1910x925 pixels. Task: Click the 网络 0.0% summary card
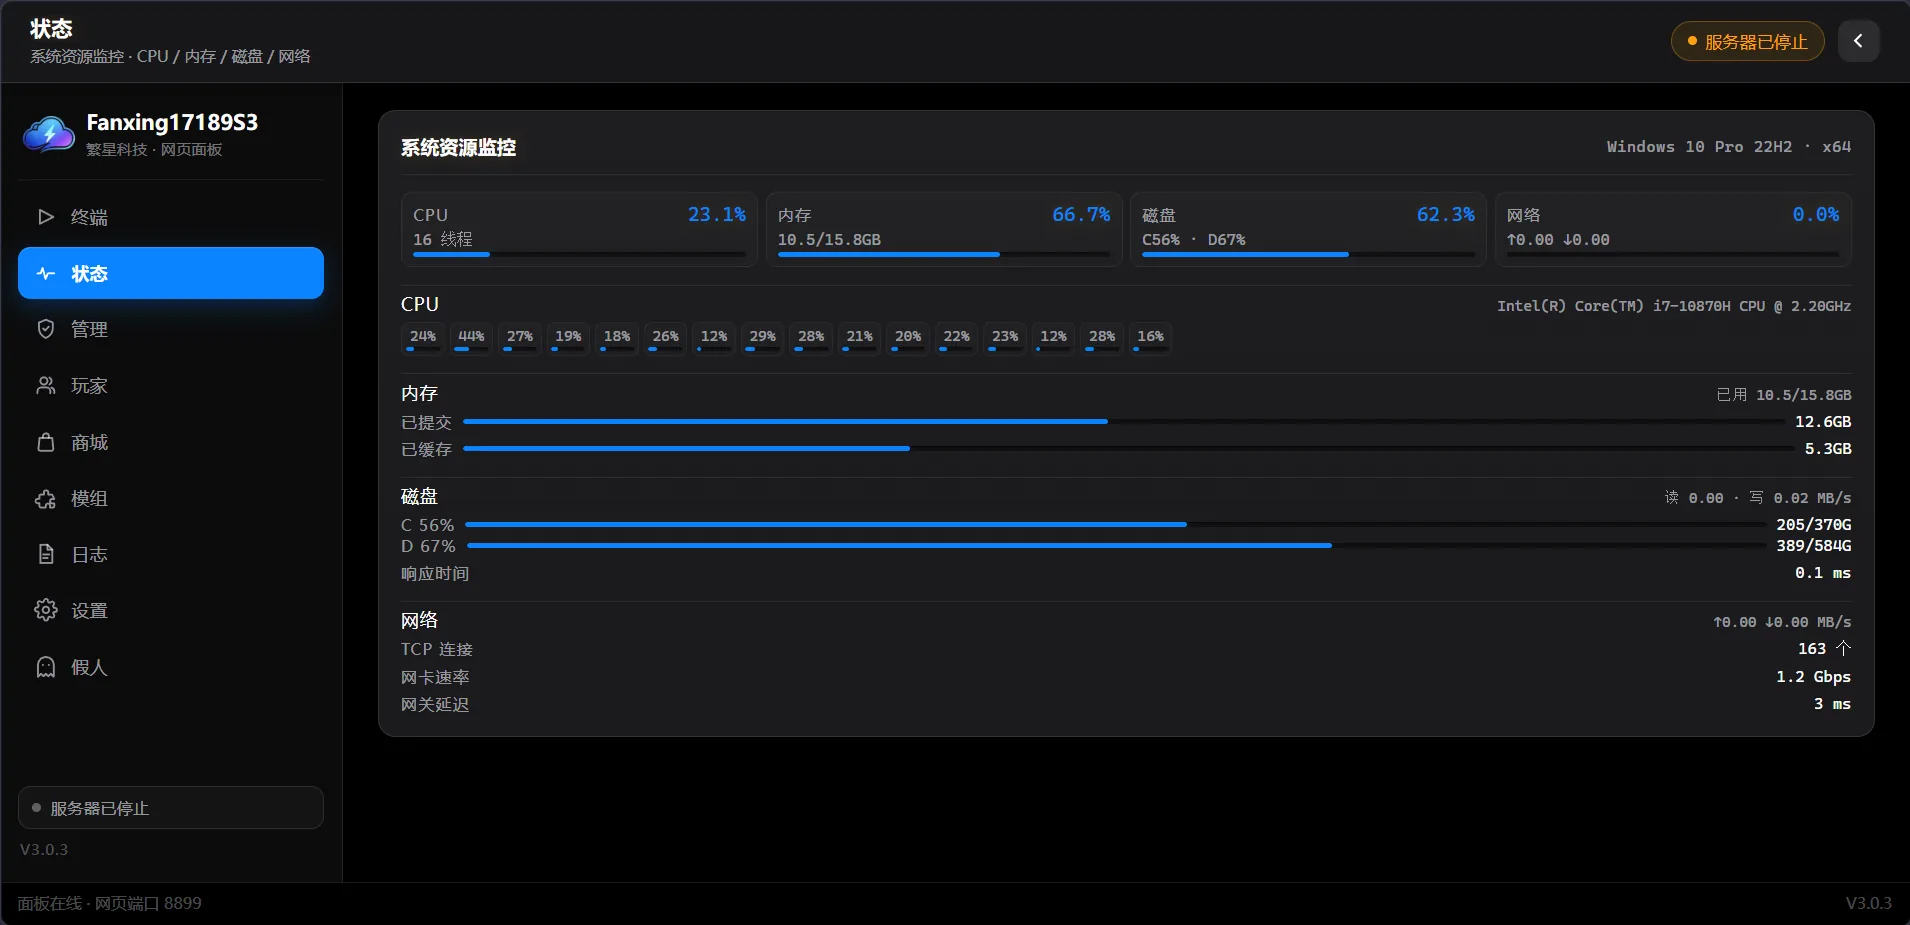pos(1673,229)
